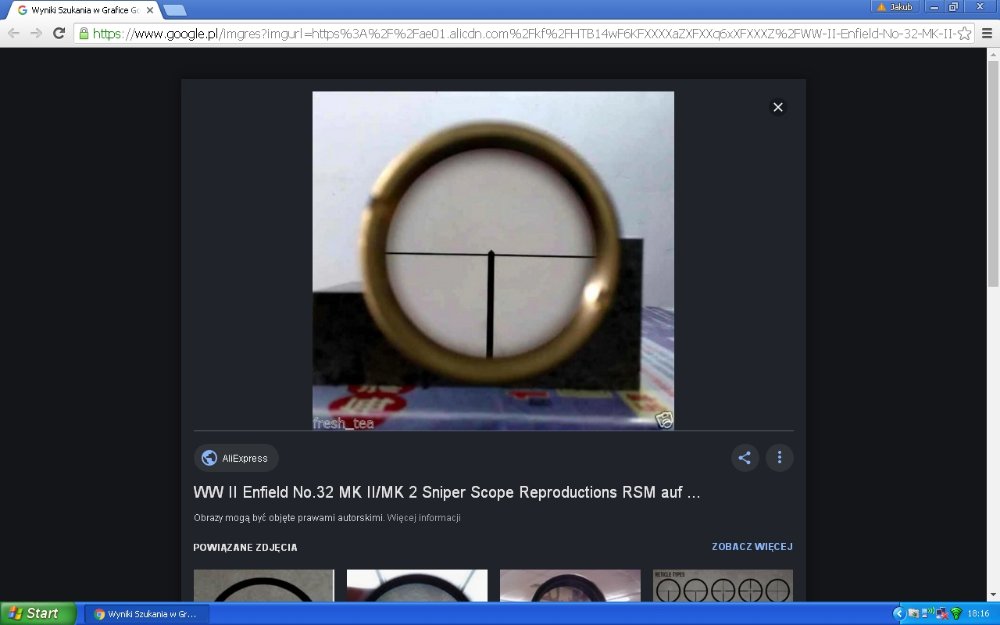Follow the 'Więcej informacji' copyright link
1000x625 pixels.
(423, 518)
